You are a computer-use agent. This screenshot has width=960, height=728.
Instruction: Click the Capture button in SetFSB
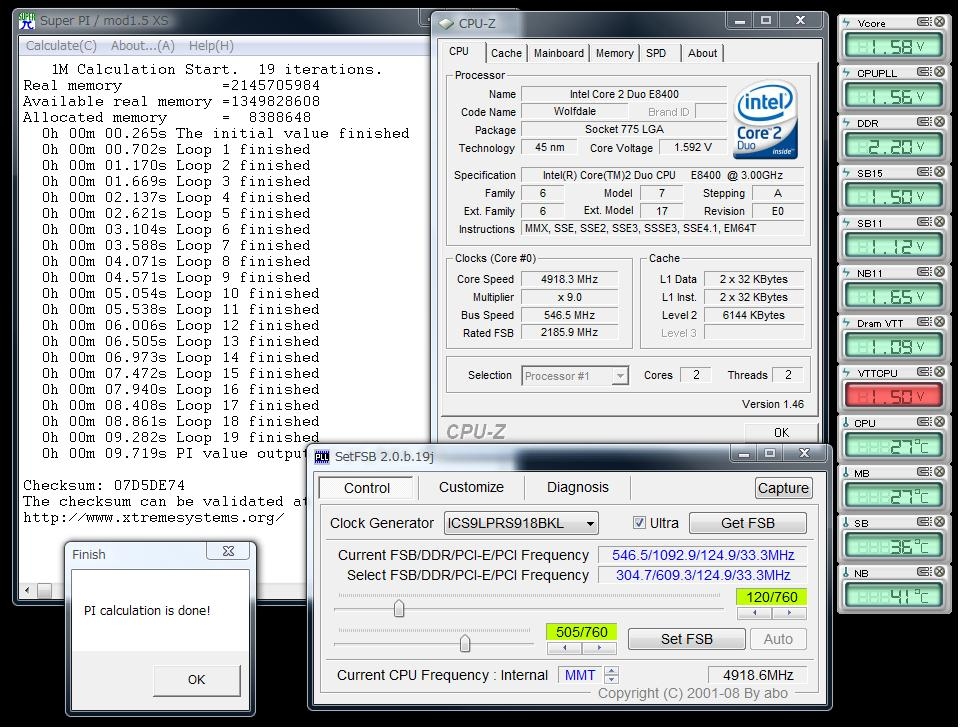(x=783, y=488)
